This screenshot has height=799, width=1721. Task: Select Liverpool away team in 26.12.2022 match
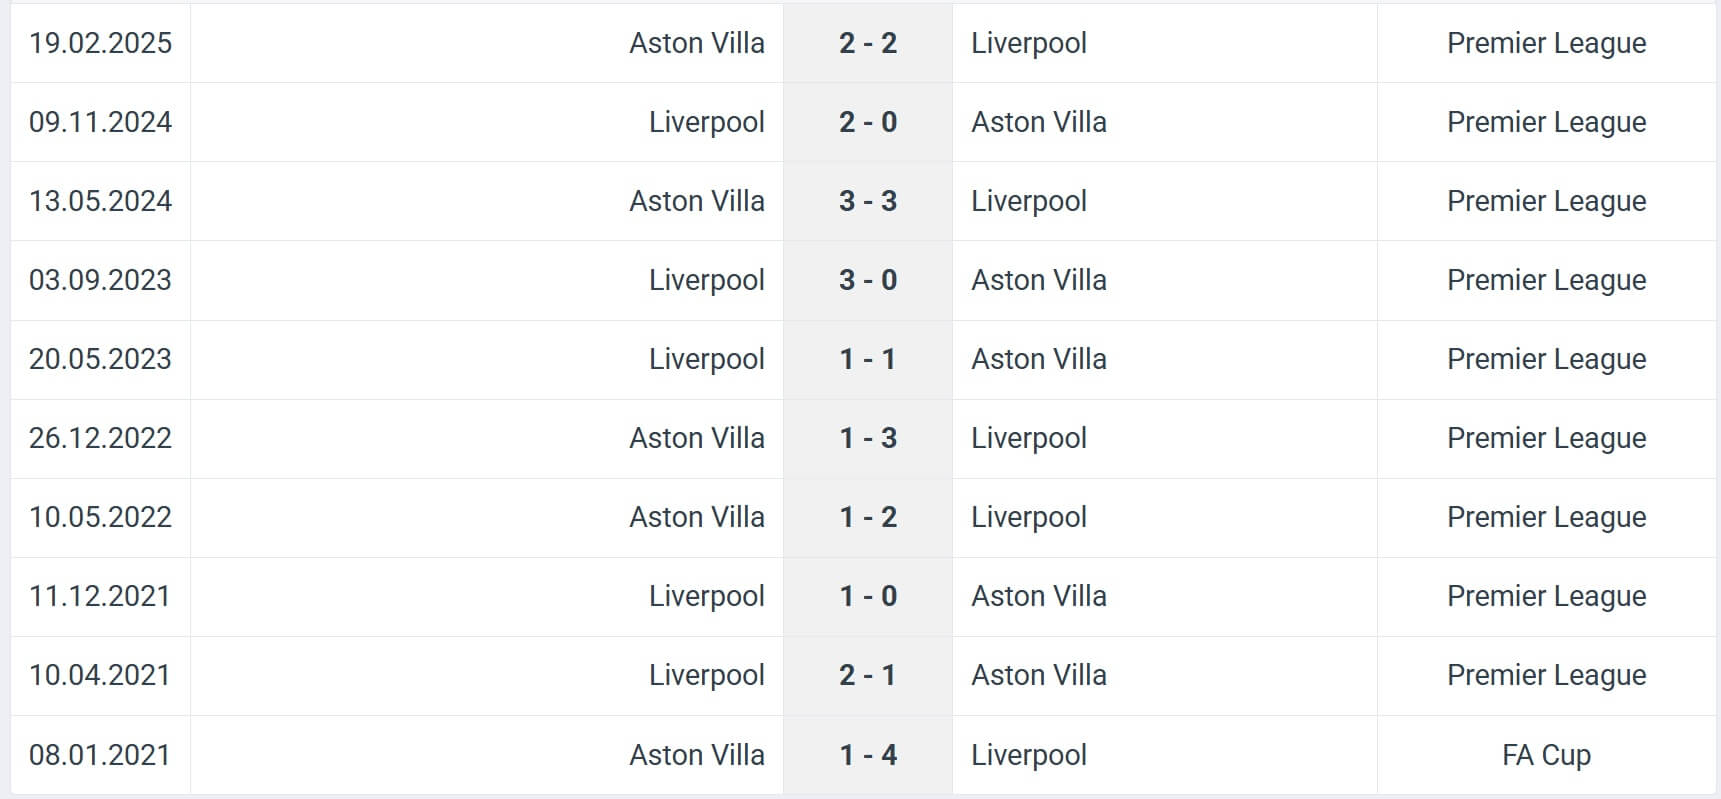(x=1028, y=438)
